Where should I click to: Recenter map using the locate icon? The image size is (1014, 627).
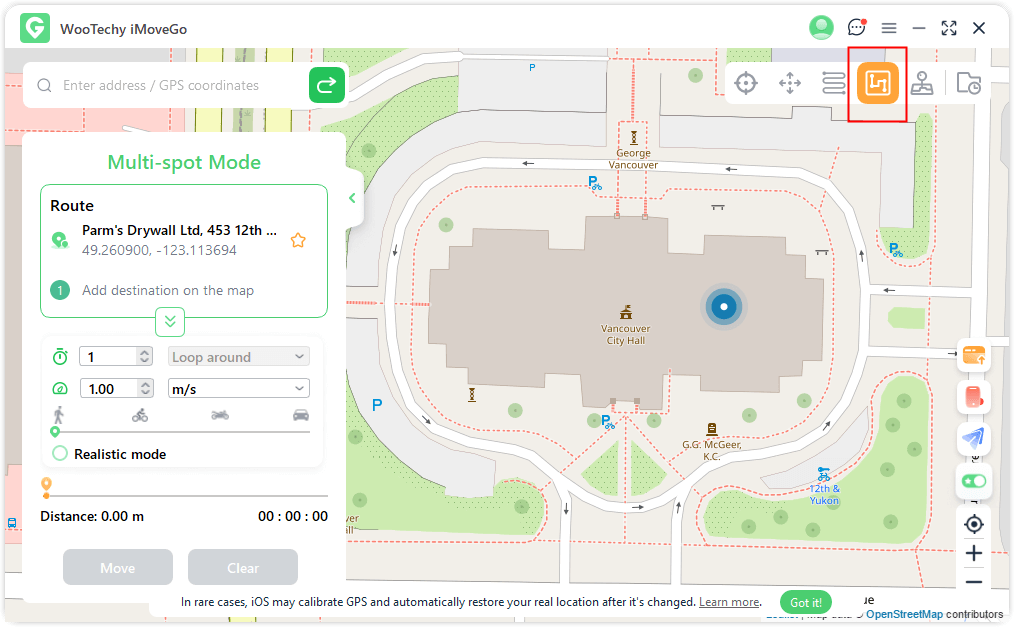[974, 524]
